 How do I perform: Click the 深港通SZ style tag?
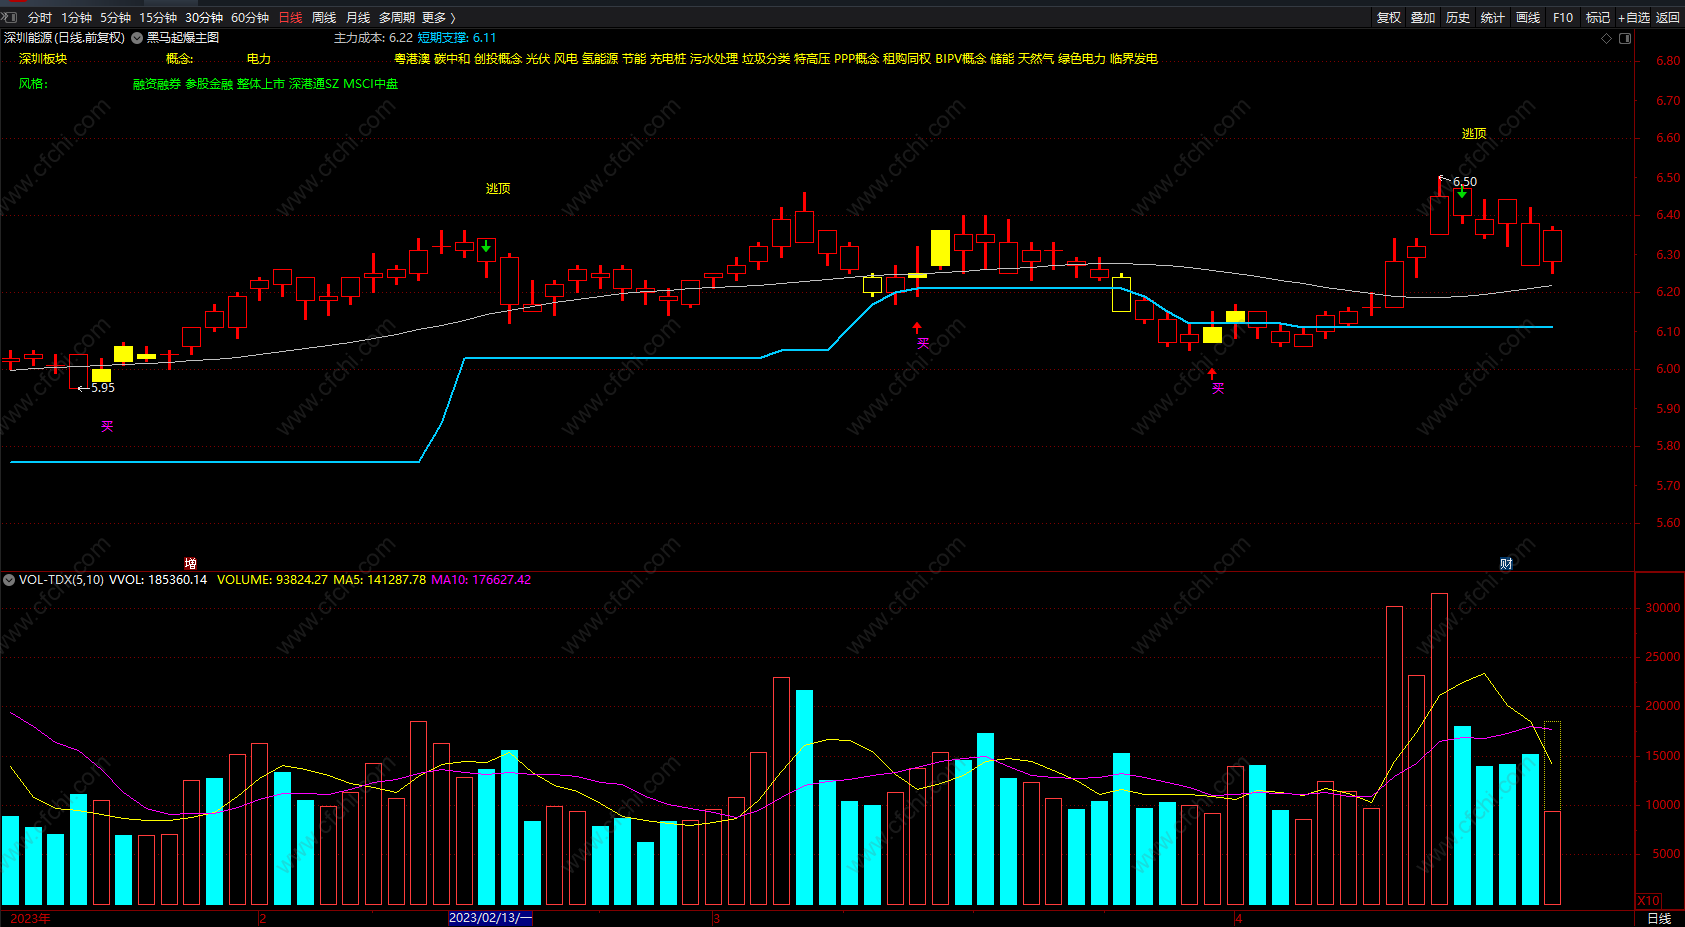click(x=314, y=84)
